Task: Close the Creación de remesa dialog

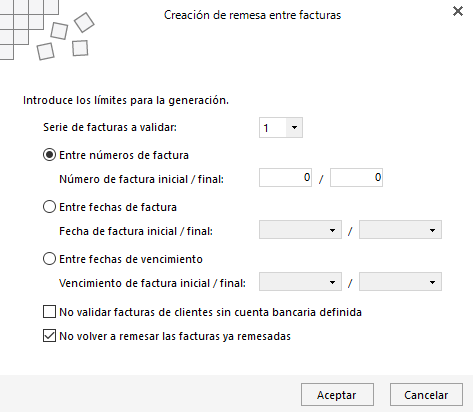Action: [458, 11]
